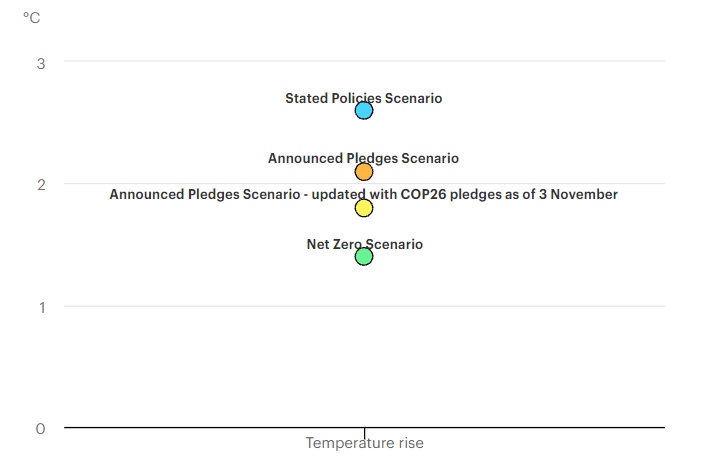This screenshot has height=463, width=708.
Task: Click the "Announced Pledges Scenario" label above orange point
Action: pos(363,158)
